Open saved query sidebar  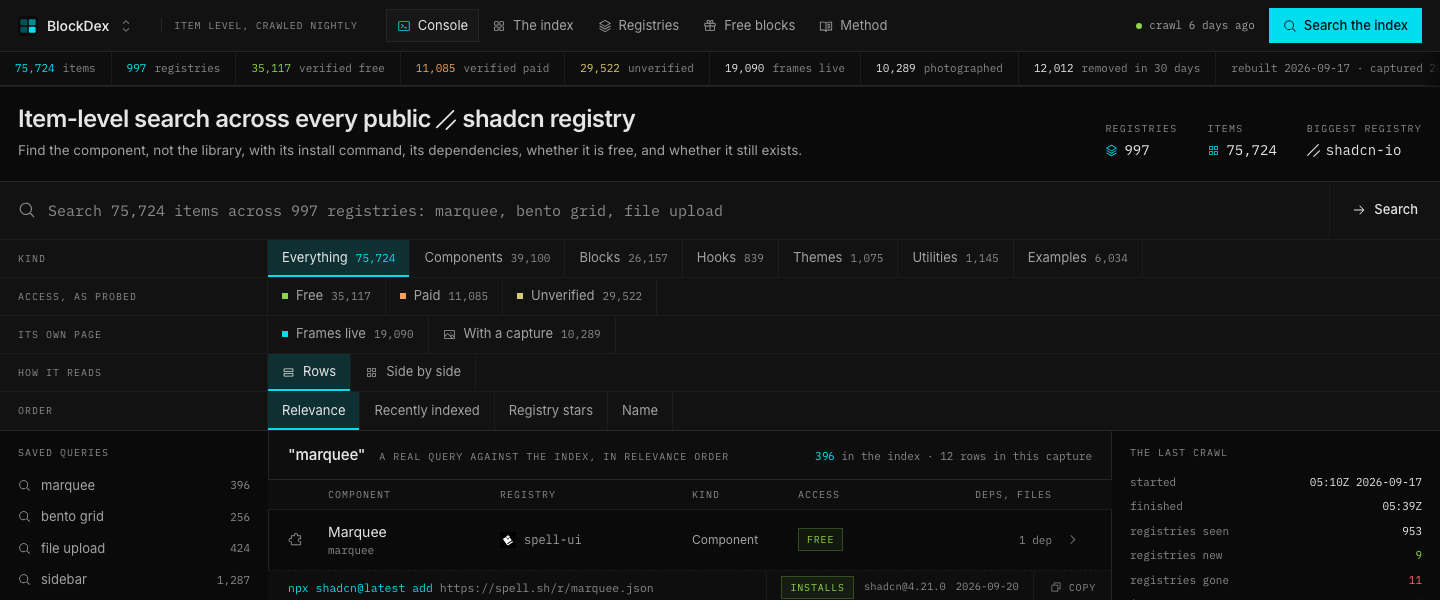click(x=134, y=580)
